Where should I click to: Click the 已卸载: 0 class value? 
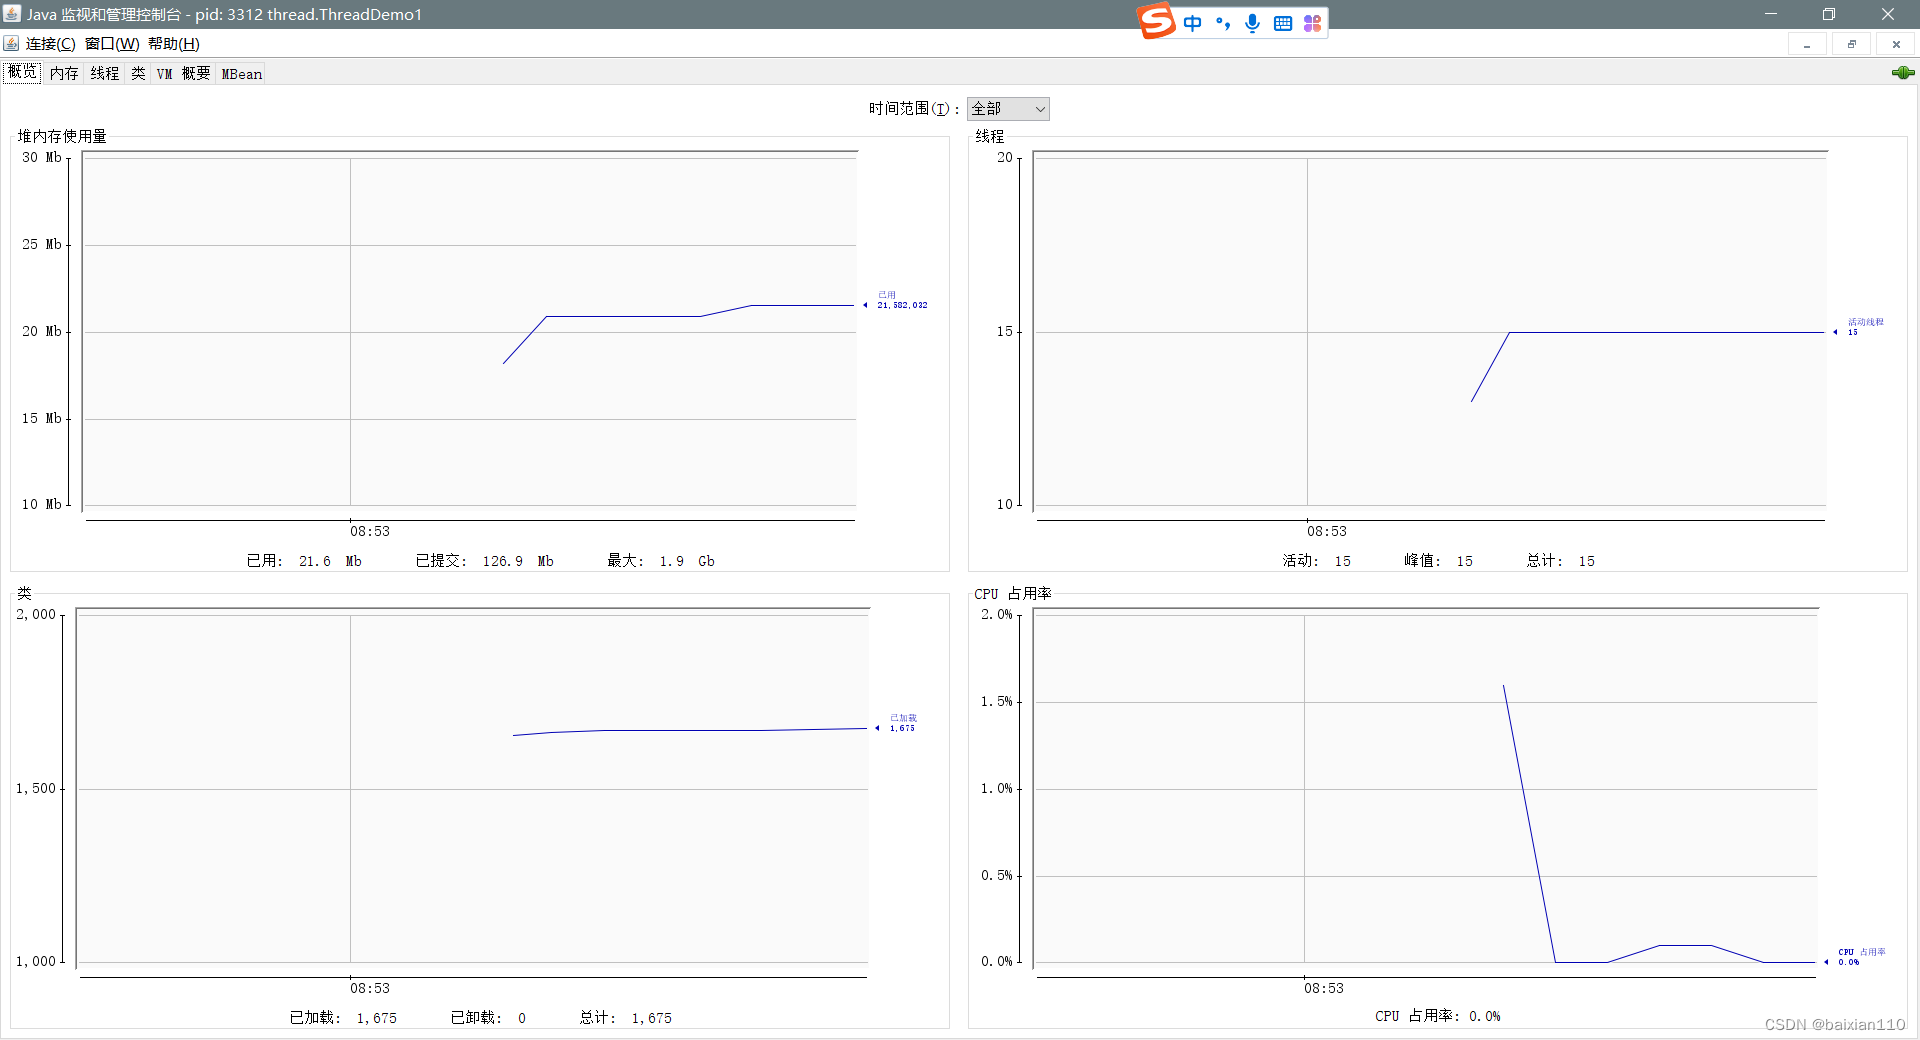488,1018
